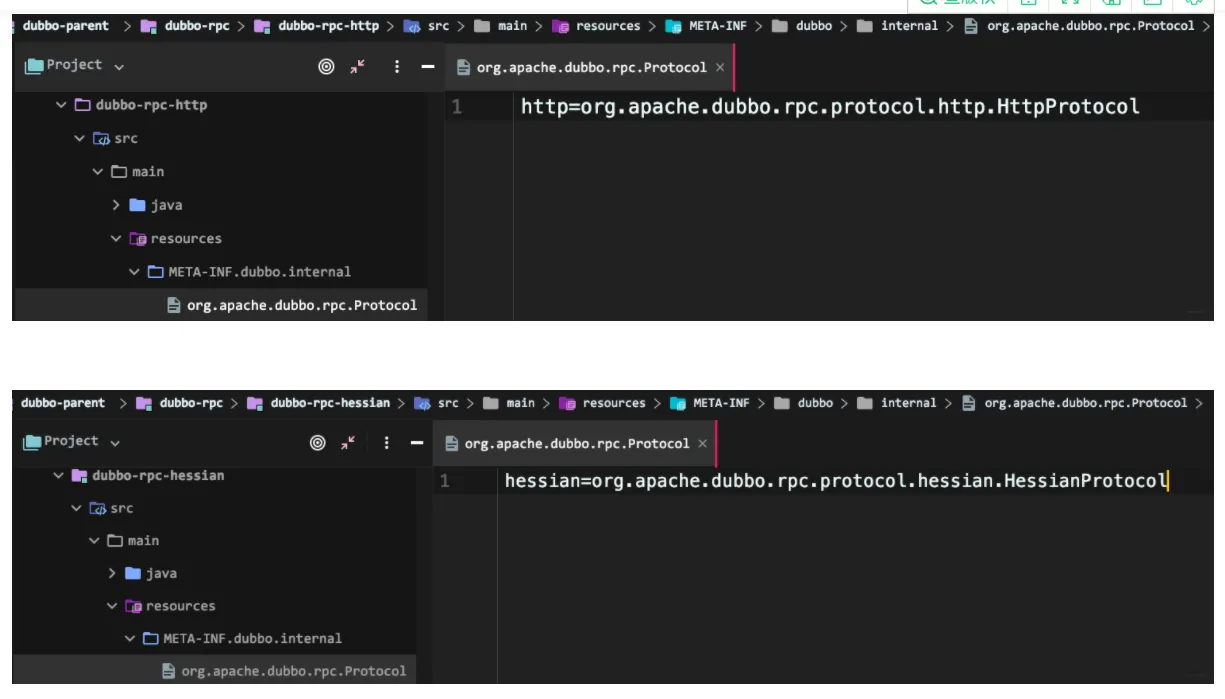Collapse resources chevron under dubbo-rpc-hessian
1225x699 pixels.
click(112, 606)
